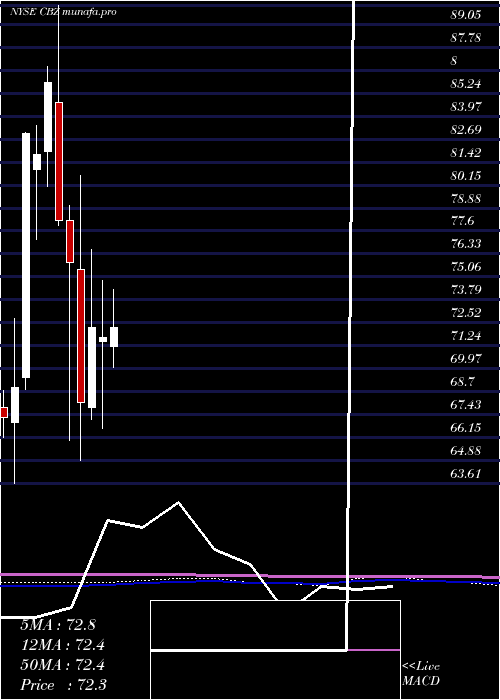Click the 80.15 price axis label
The height and width of the screenshot is (700, 500).
point(466,175)
